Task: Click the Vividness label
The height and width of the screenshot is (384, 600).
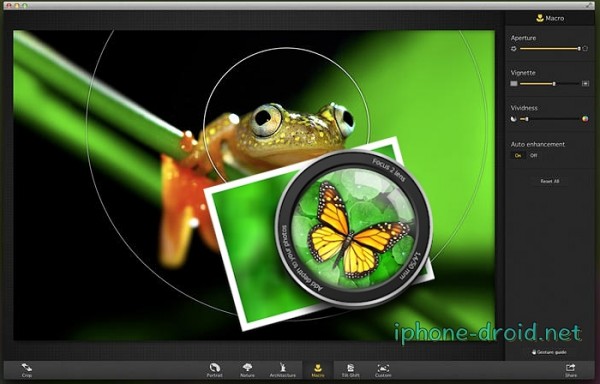Action: [x=524, y=108]
